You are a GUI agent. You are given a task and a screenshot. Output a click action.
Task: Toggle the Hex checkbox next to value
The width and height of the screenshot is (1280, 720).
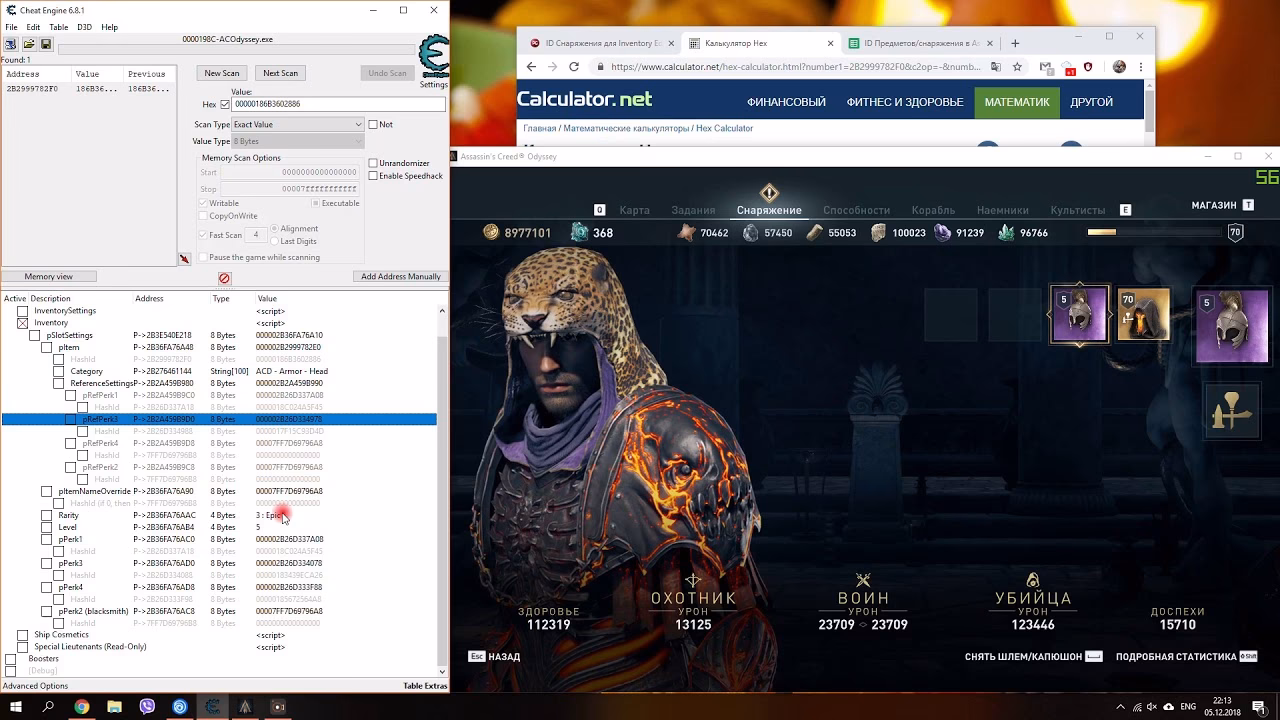click(225, 104)
